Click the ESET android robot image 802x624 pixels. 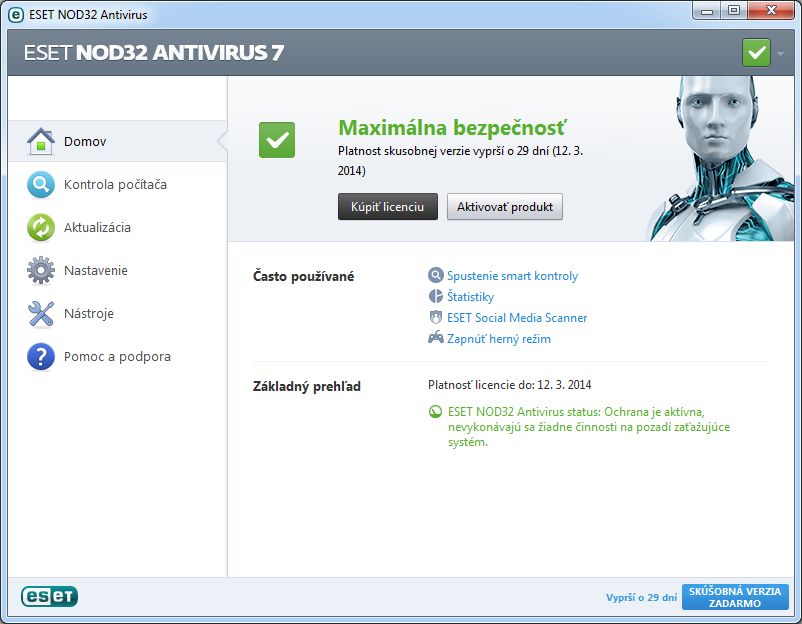point(721,159)
